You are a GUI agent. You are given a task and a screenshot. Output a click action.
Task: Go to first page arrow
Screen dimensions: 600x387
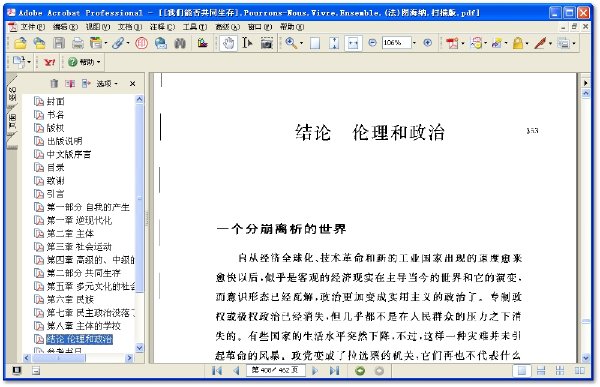click(217, 371)
